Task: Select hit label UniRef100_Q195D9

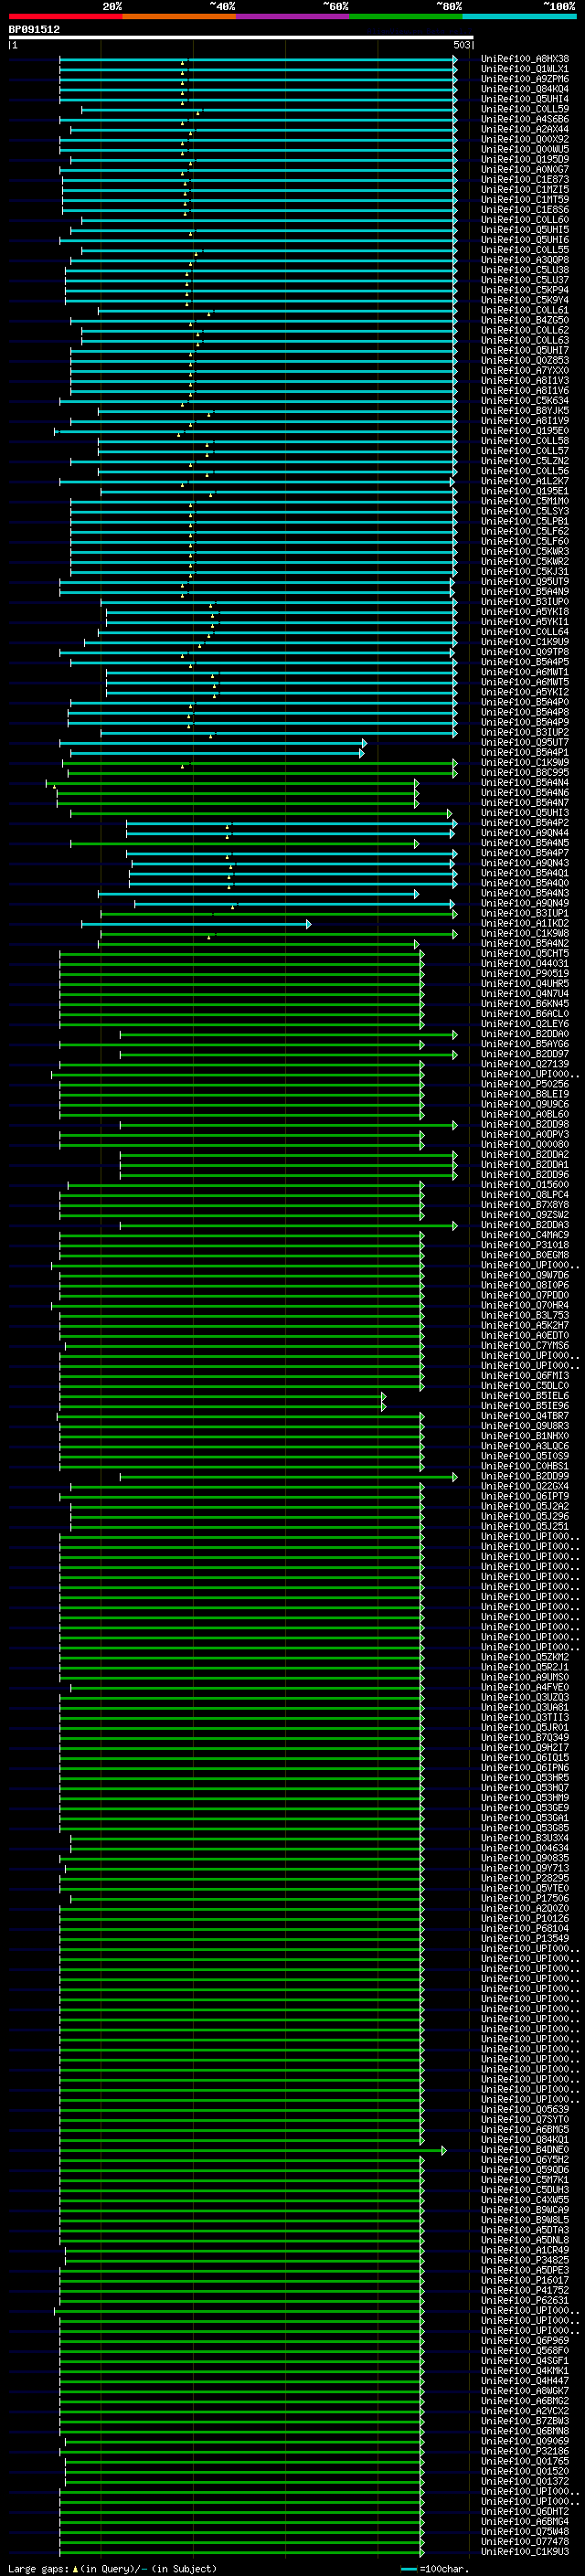Action: pyautogui.click(x=525, y=159)
